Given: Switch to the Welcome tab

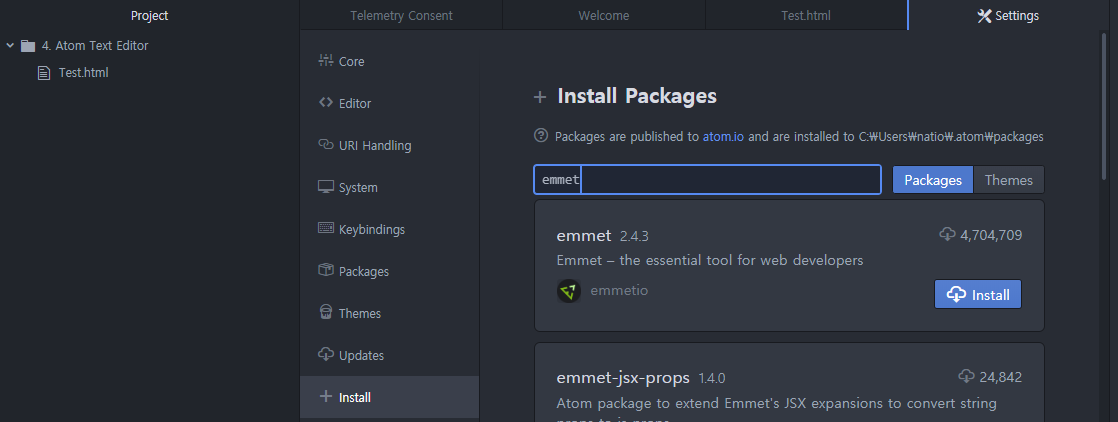Looking at the screenshot, I should click(x=604, y=16).
